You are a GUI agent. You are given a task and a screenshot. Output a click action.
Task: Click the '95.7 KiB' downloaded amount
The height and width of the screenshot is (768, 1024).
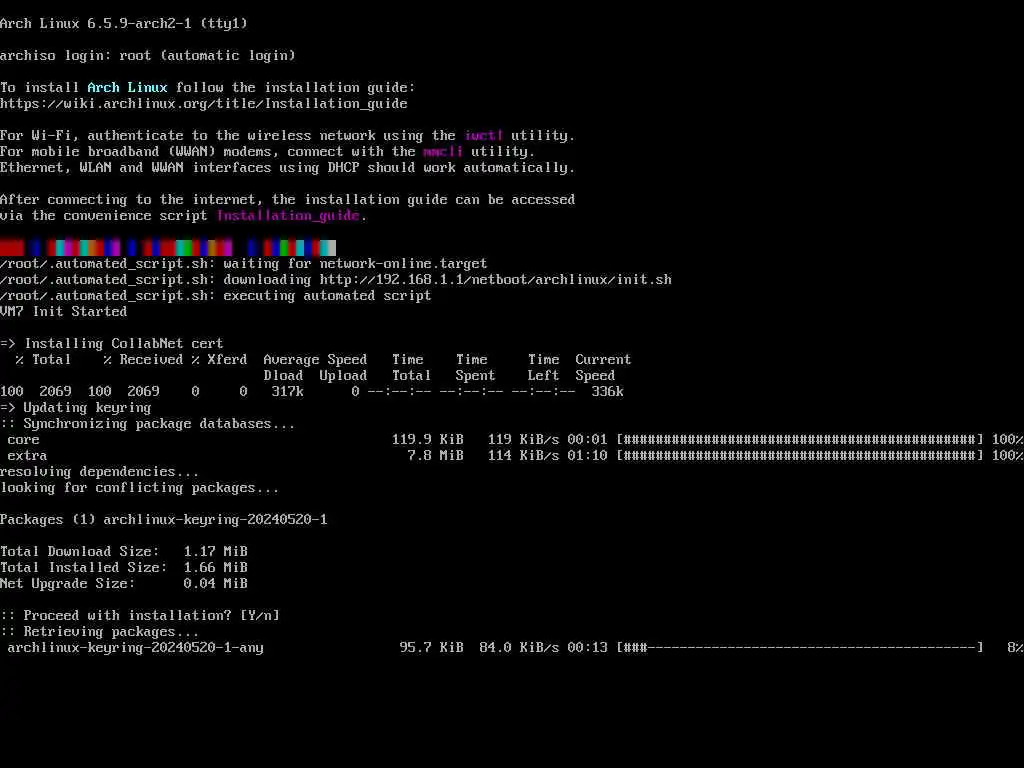tap(432, 647)
